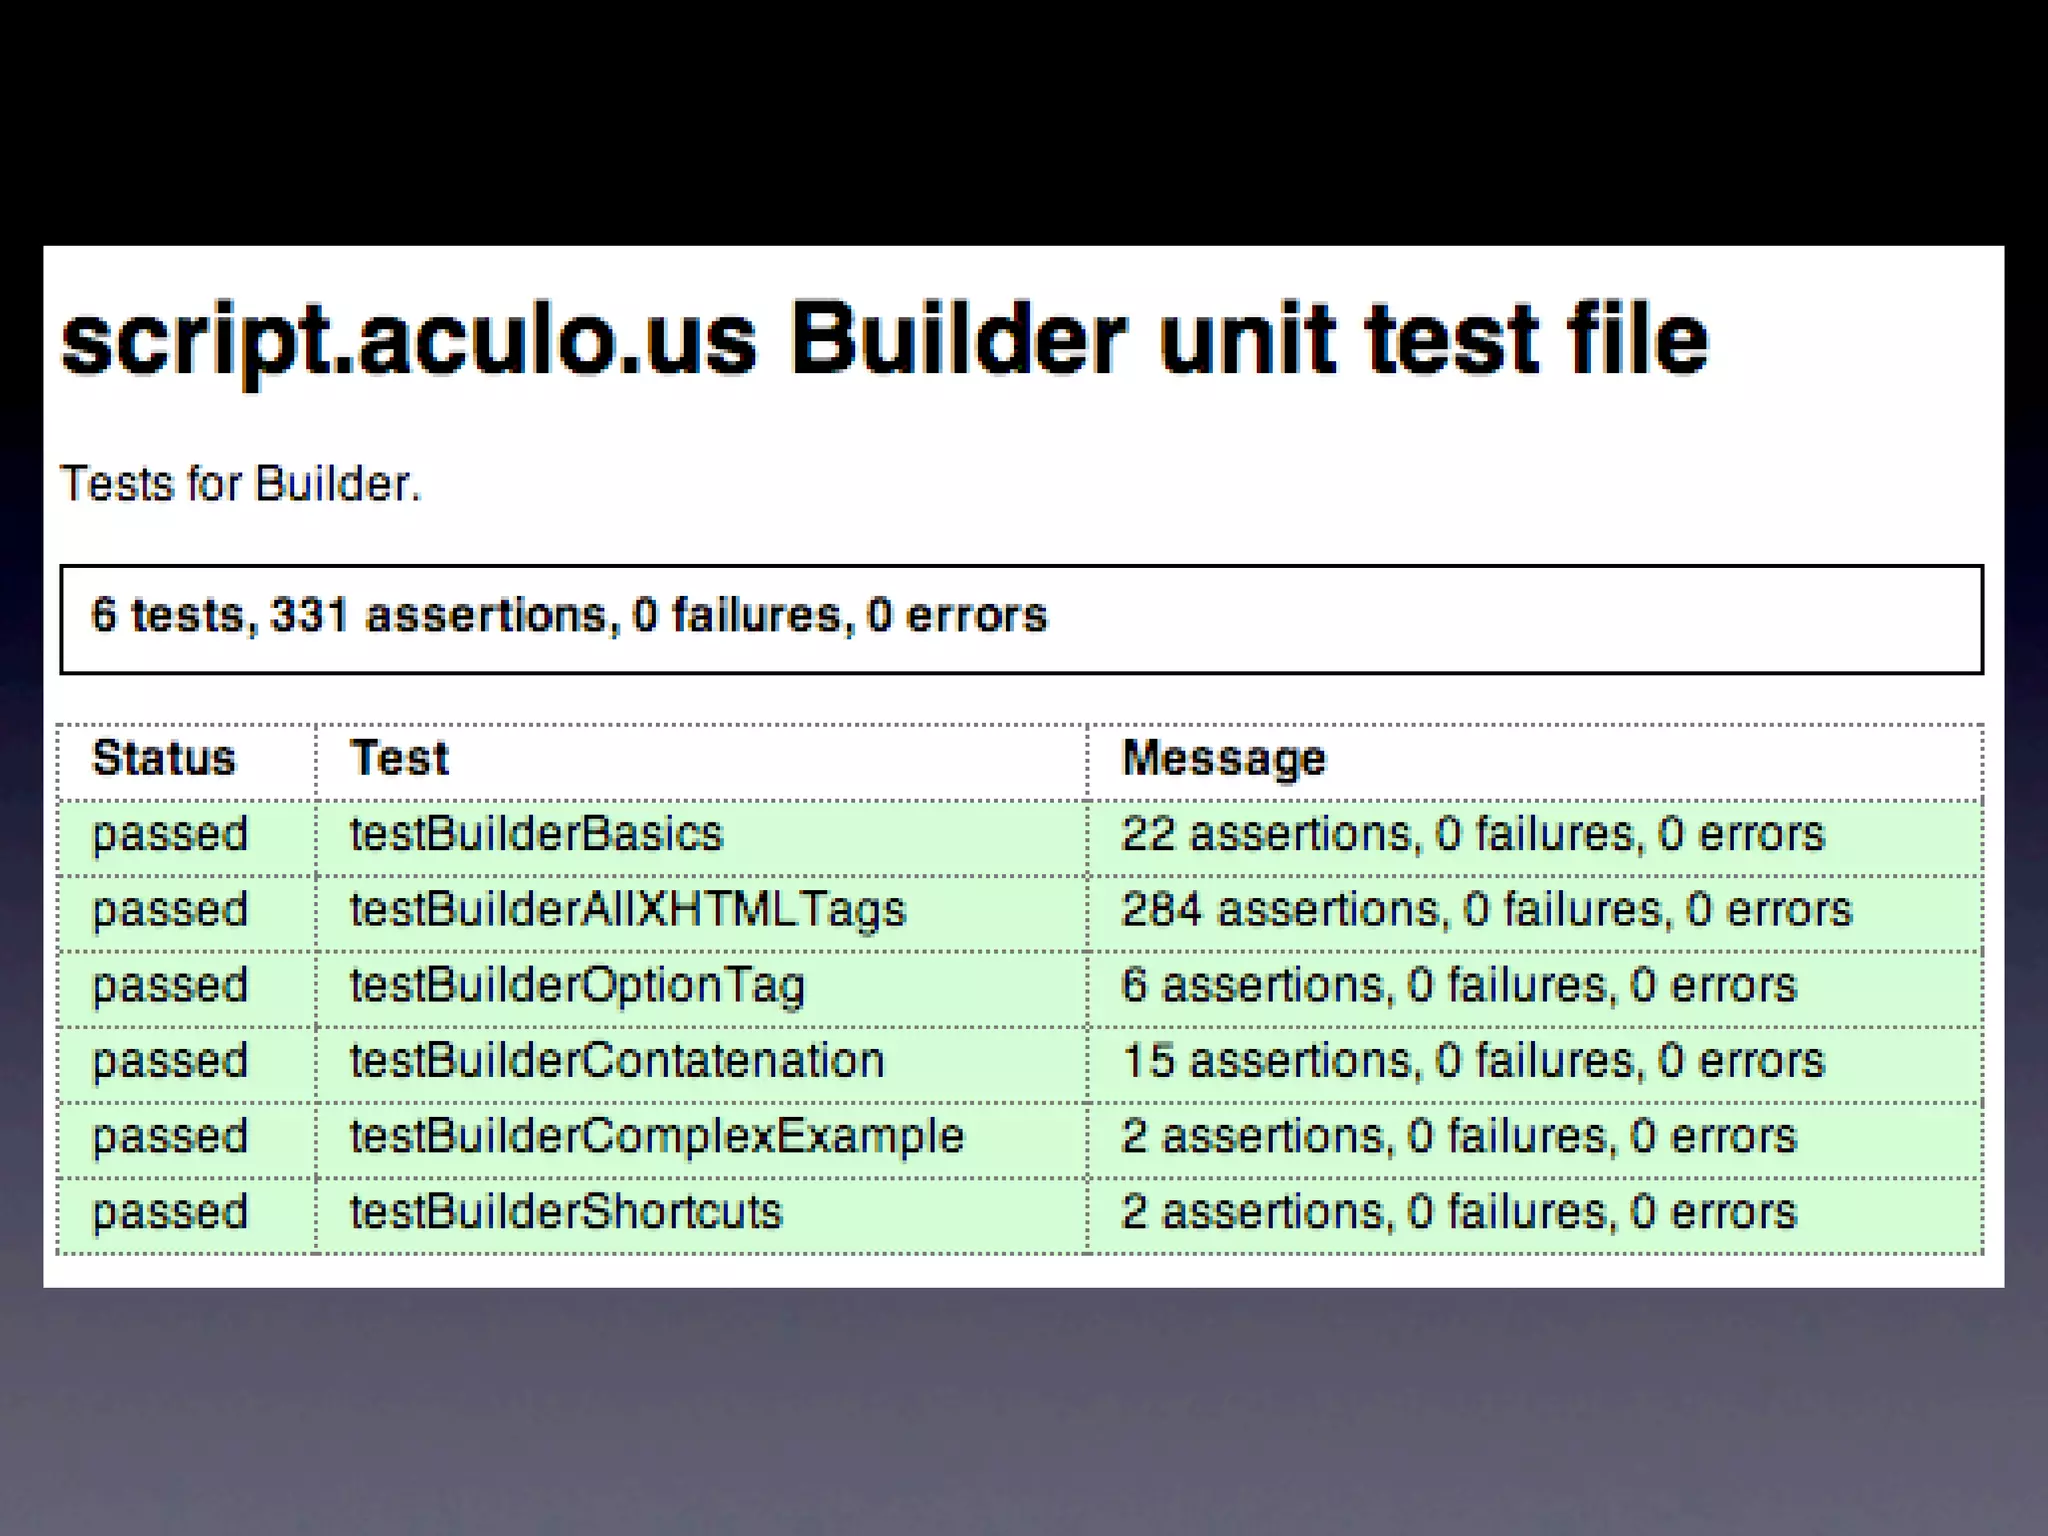
Task: Click the passed status for testBuilderOptionTag
Action: click(170, 986)
